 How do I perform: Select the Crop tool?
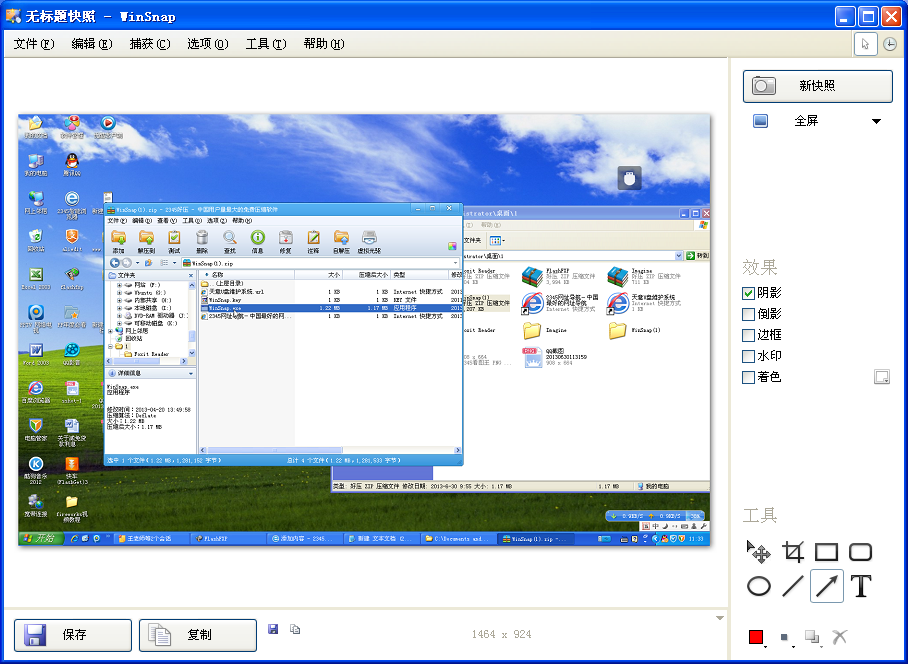pyautogui.click(x=793, y=552)
